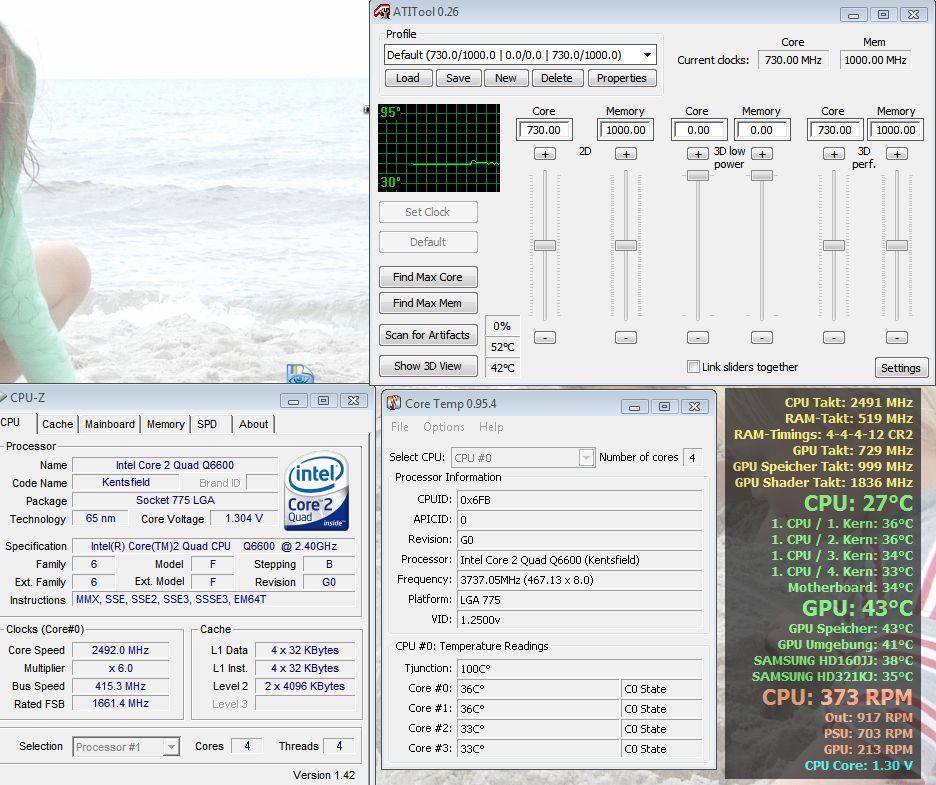This screenshot has width=936, height=785.
Task: Click the 2D Memory clock input field
Action: click(626, 130)
